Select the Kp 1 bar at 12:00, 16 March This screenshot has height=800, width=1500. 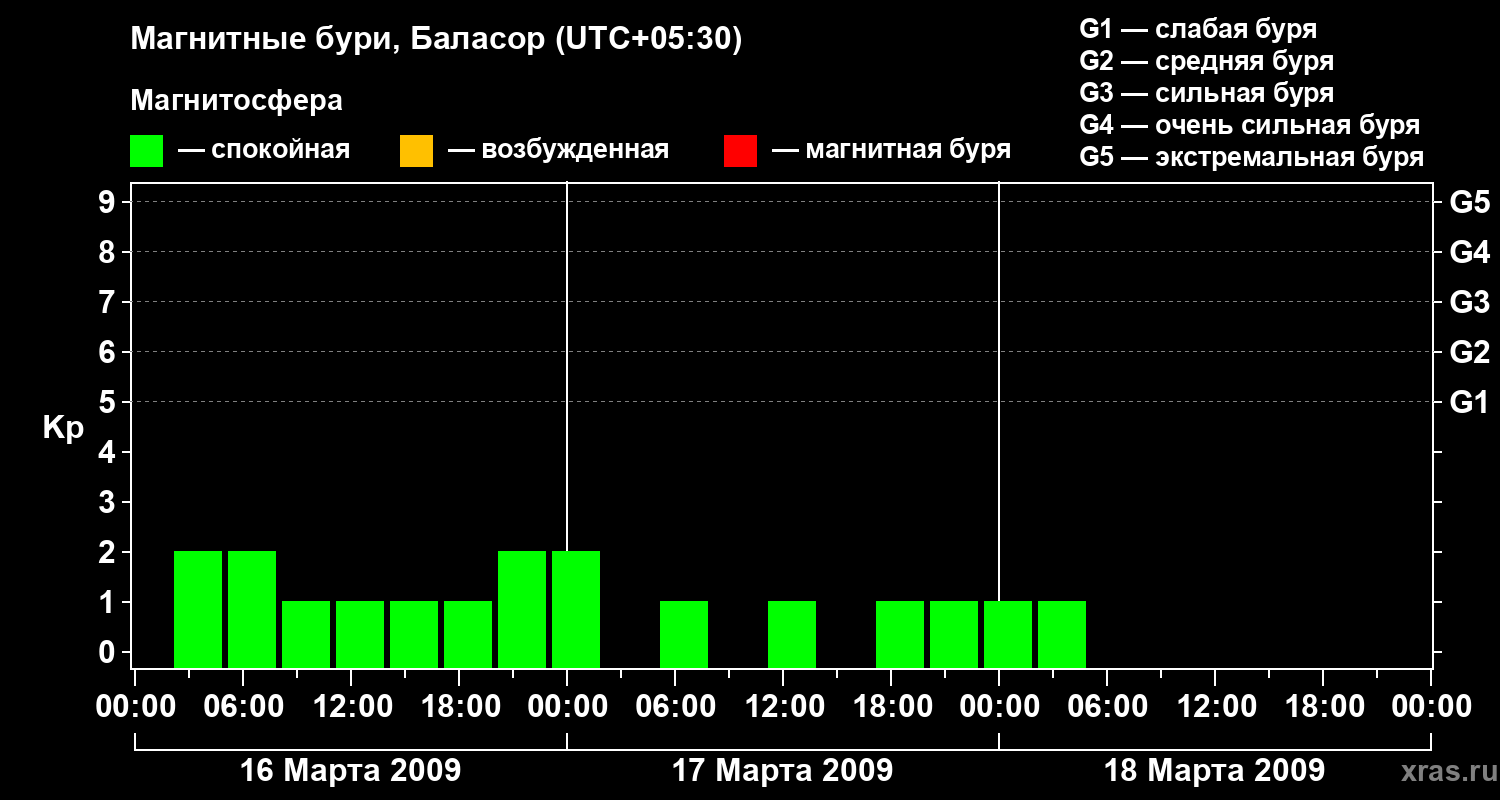coord(360,634)
